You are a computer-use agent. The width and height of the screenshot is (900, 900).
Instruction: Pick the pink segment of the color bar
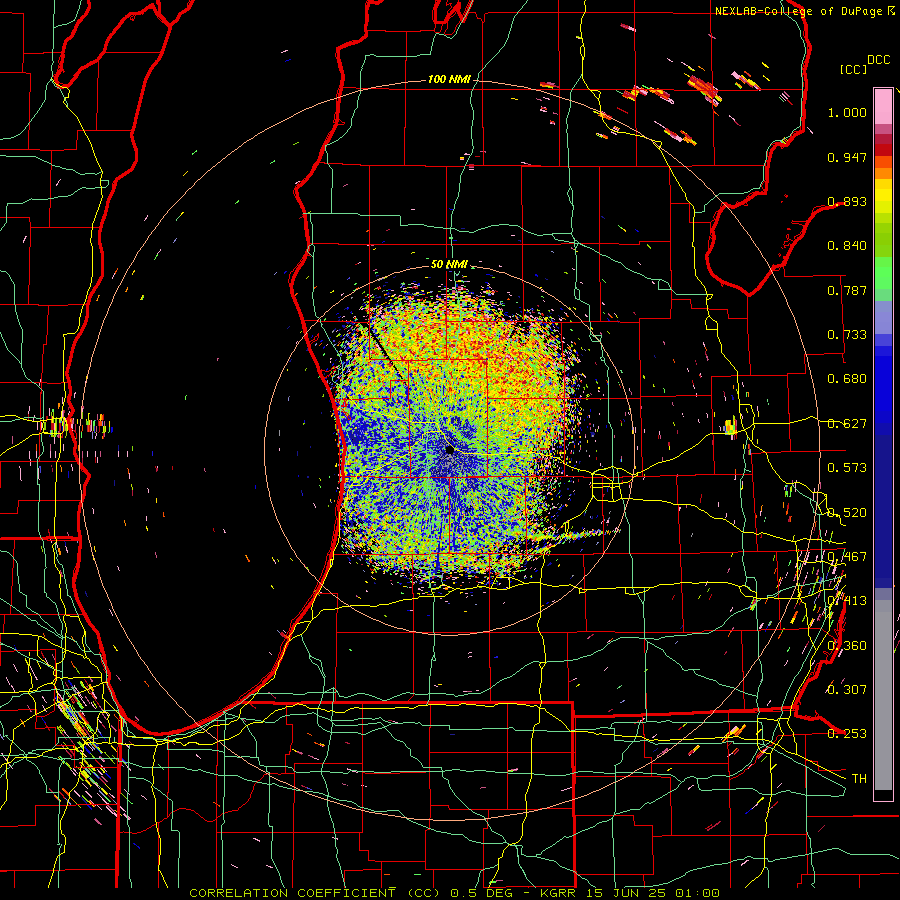pyautogui.click(x=883, y=106)
